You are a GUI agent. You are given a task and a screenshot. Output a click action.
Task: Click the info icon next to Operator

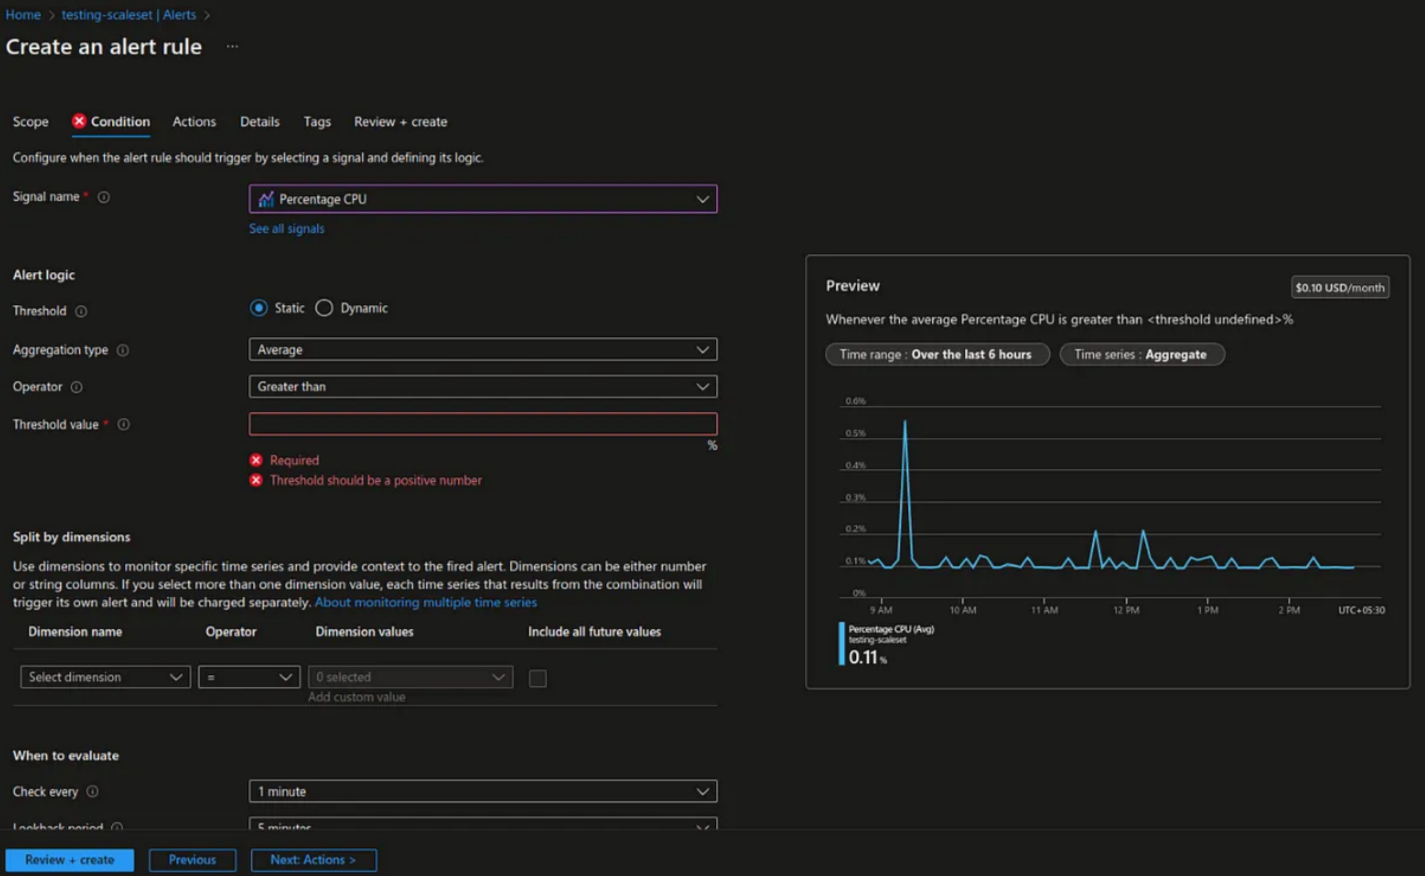pyautogui.click(x=77, y=387)
